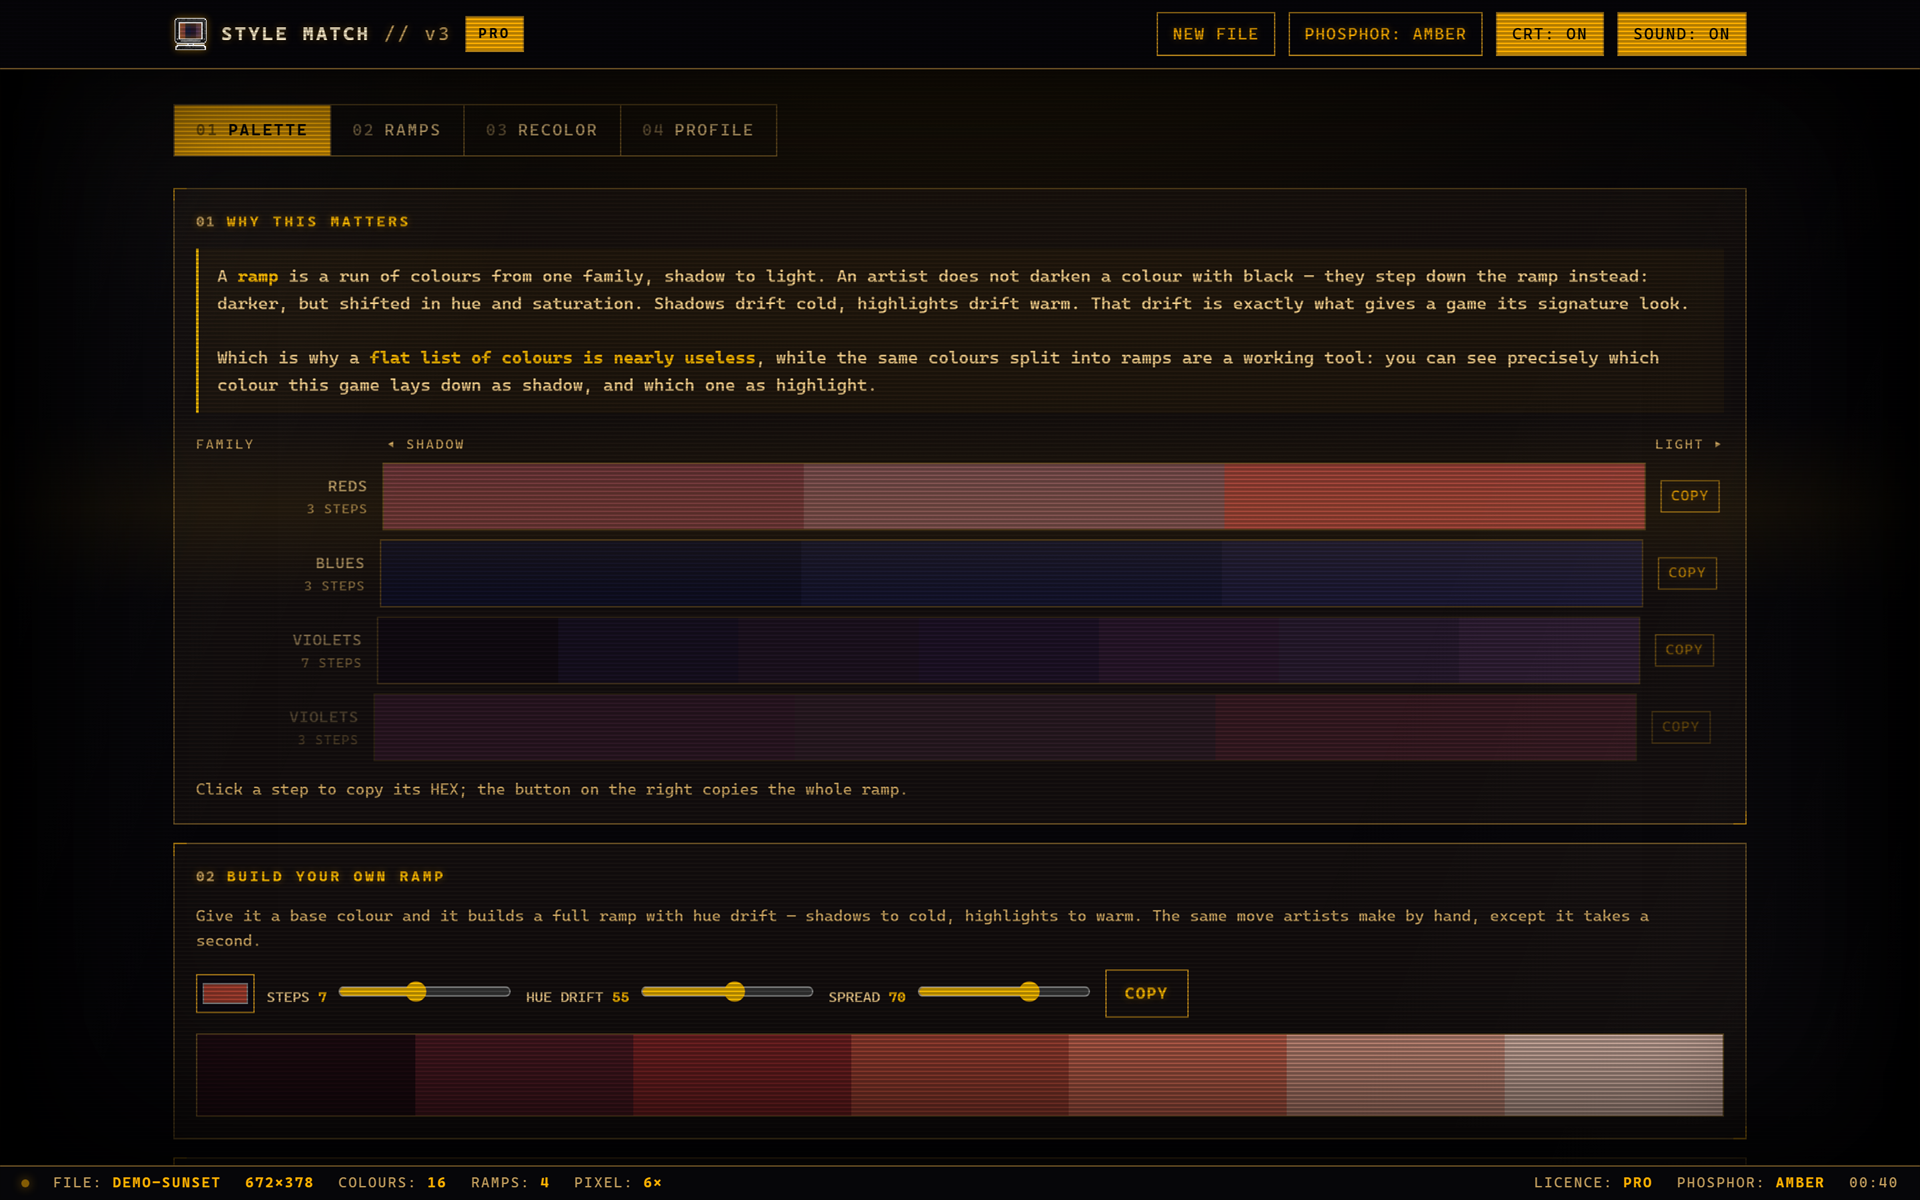This screenshot has width=1920, height=1200.
Task: Click the SHADOW column header
Action: [426, 444]
